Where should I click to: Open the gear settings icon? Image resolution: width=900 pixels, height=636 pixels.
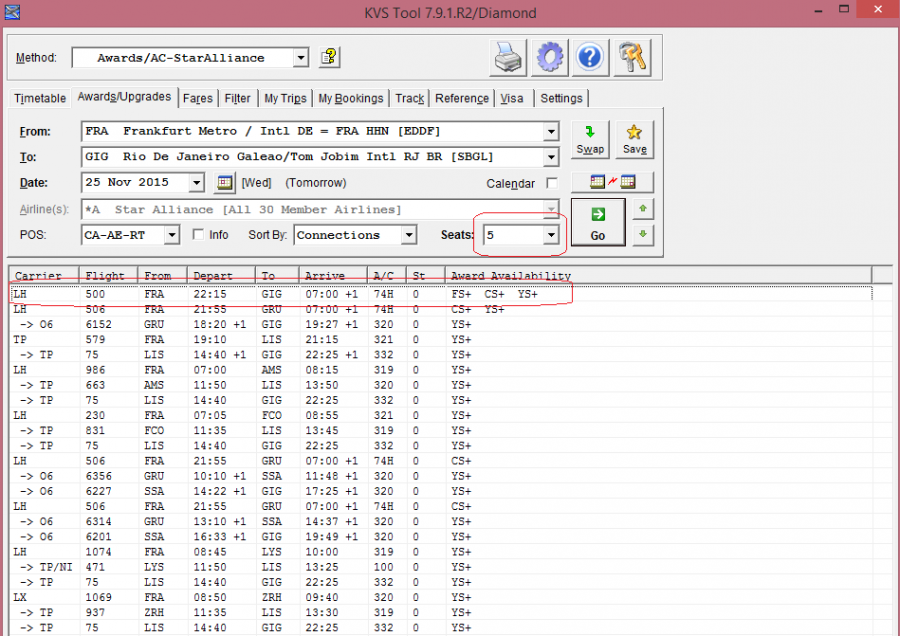coord(550,58)
